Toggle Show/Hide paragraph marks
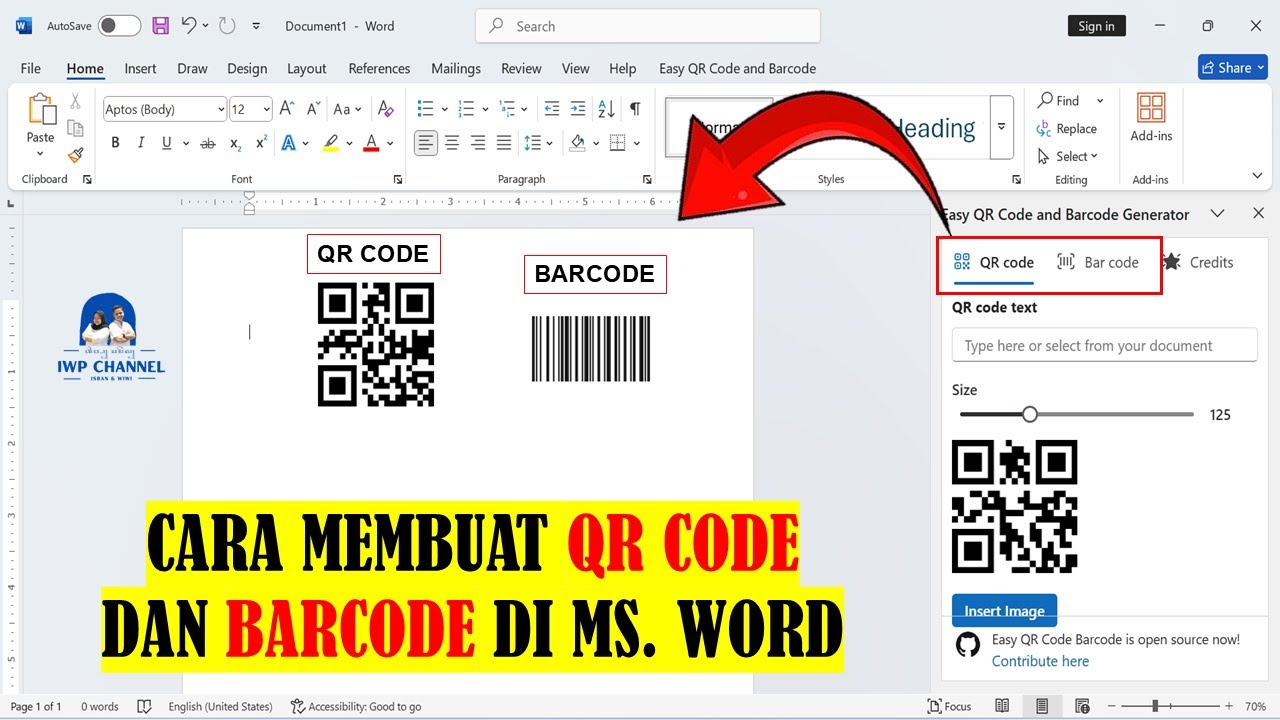Image resolution: width=1280 pixels, height=720 pixels. 635,109
